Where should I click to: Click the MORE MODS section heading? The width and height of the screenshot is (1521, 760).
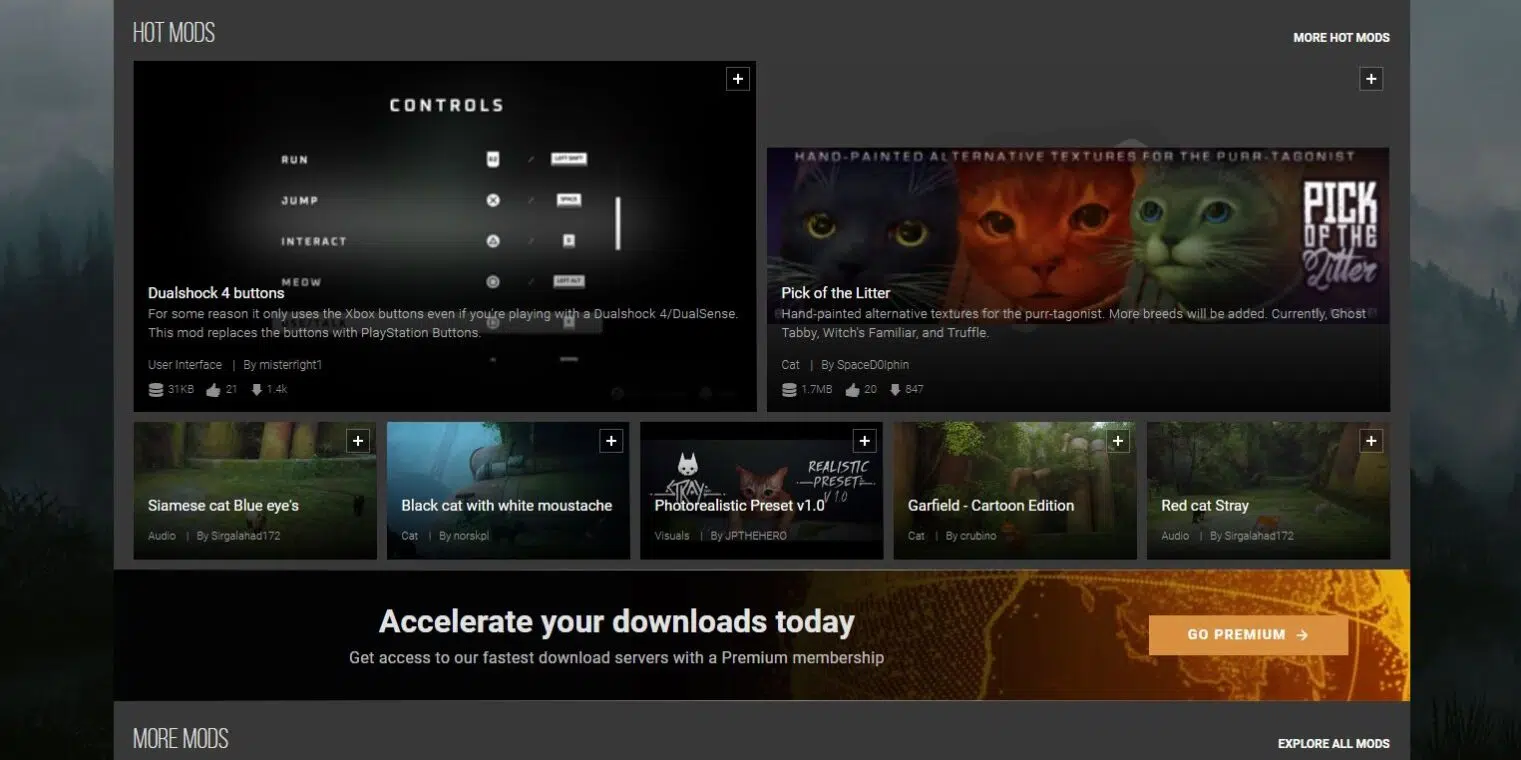tap(181, 739)
